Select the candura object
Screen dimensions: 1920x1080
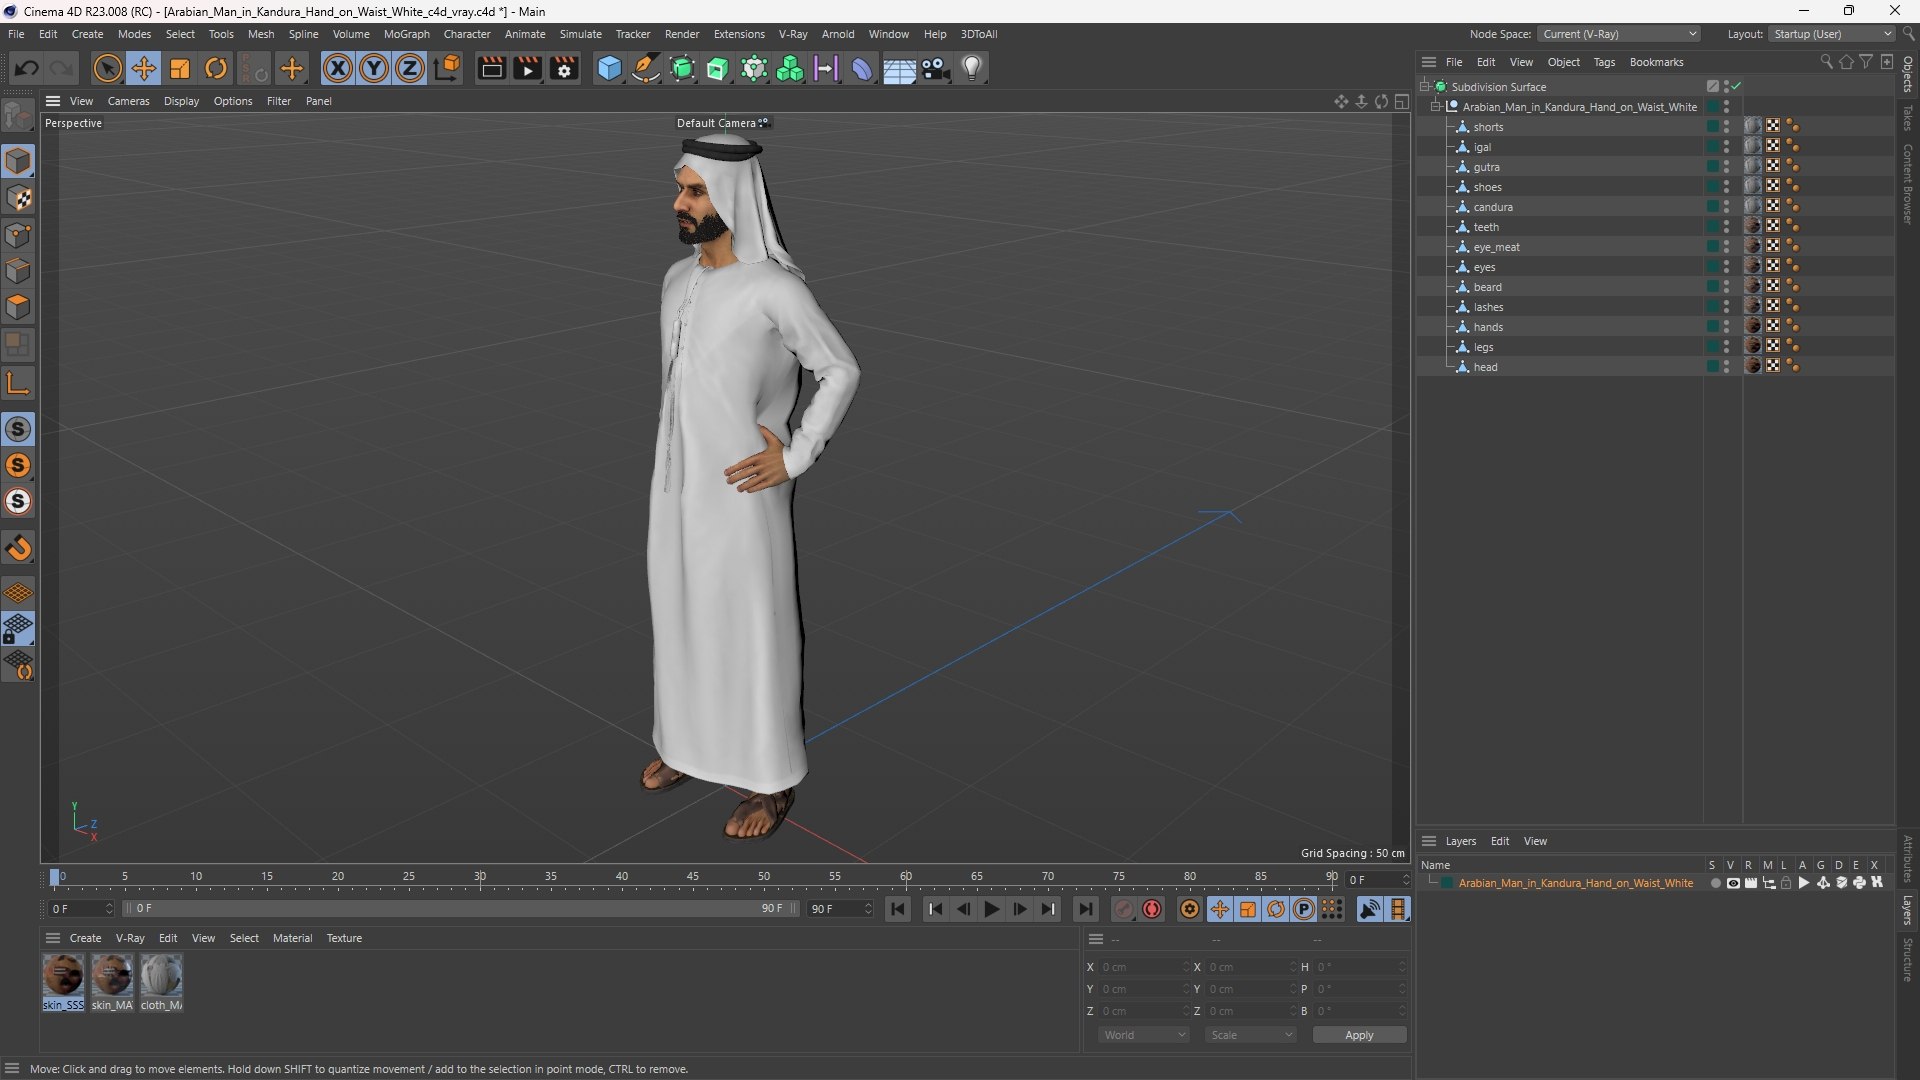click(1493, 207)
